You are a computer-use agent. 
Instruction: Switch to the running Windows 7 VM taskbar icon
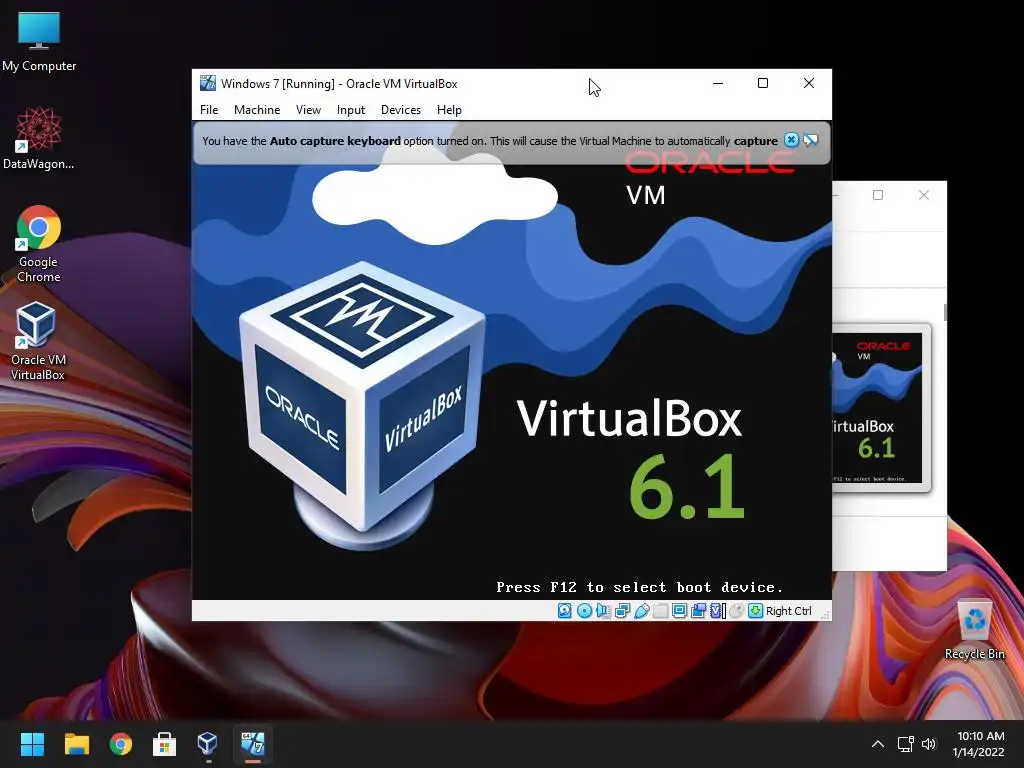253,744
